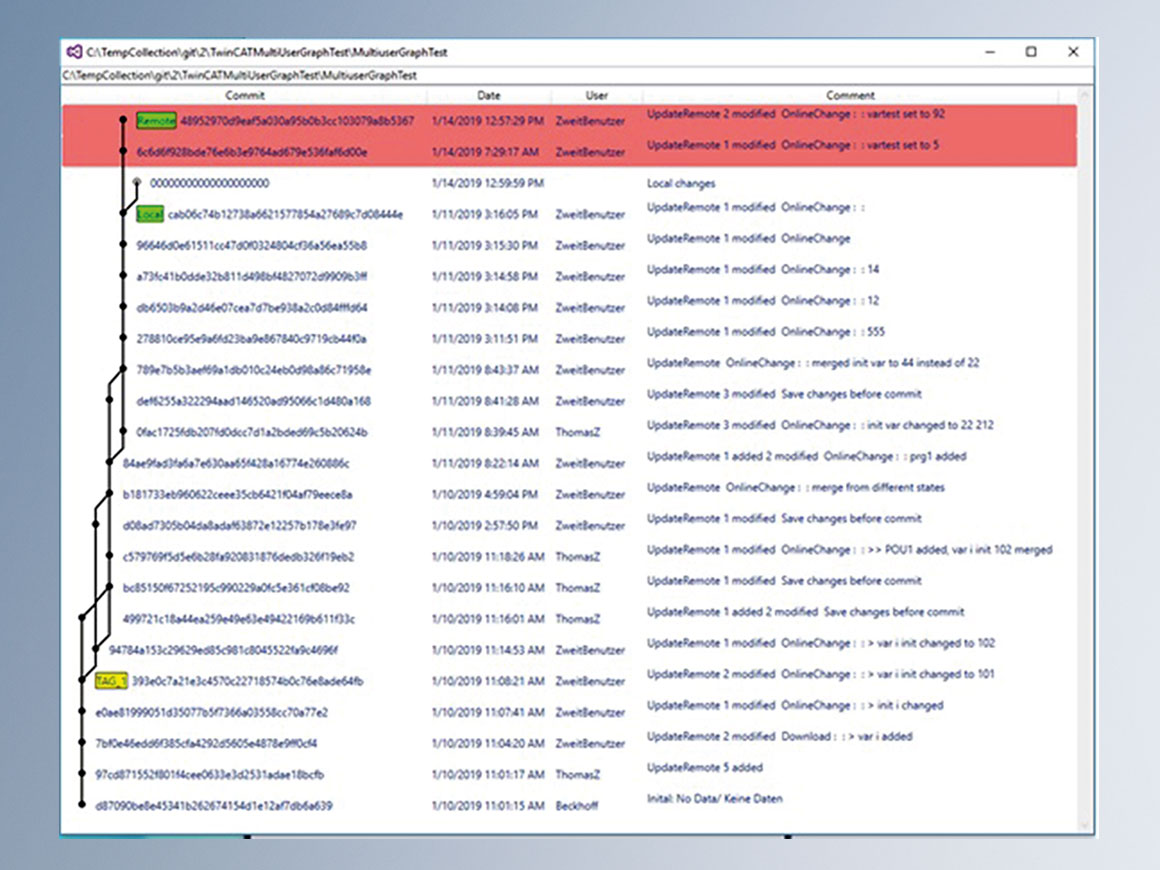Select the gray Local changes graph node
This screenshot has width=1160, height=870.
(137, 183)
